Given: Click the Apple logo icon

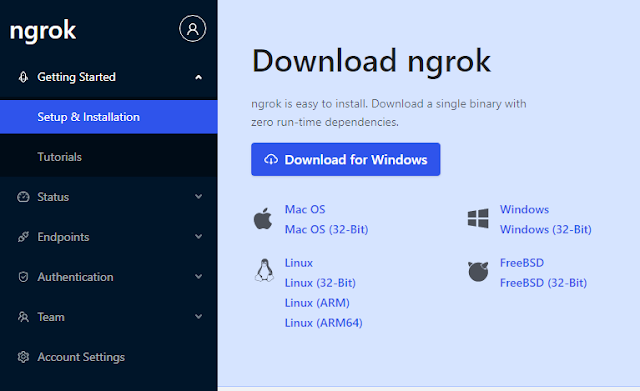Looking at the screenshot, I should 263,219.
